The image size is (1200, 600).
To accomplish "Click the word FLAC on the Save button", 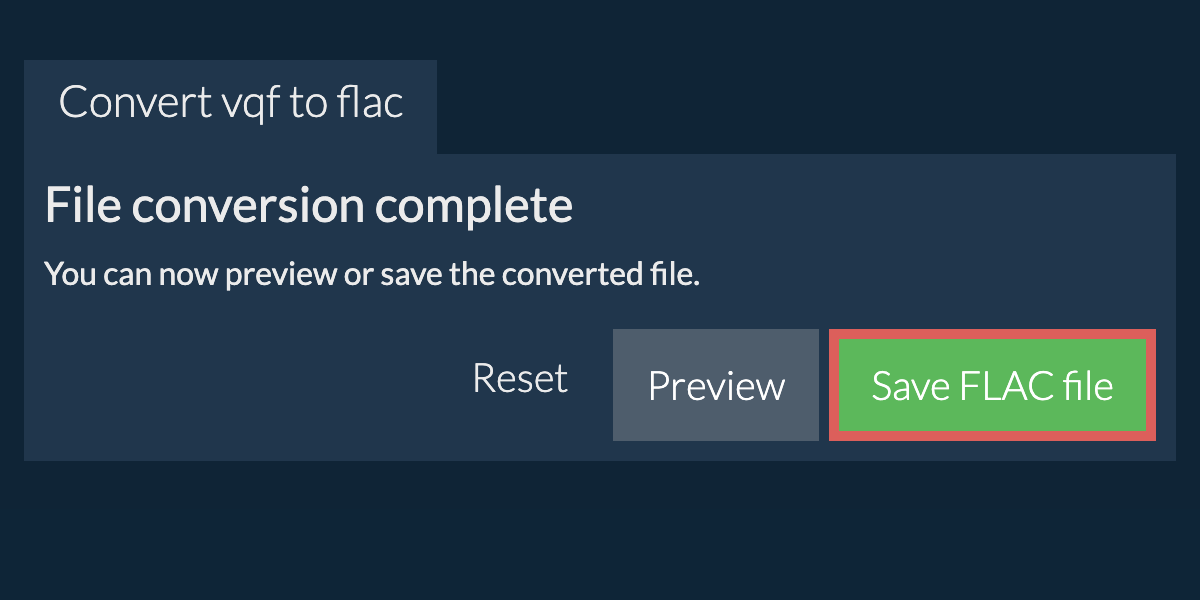I will [993, 386].
